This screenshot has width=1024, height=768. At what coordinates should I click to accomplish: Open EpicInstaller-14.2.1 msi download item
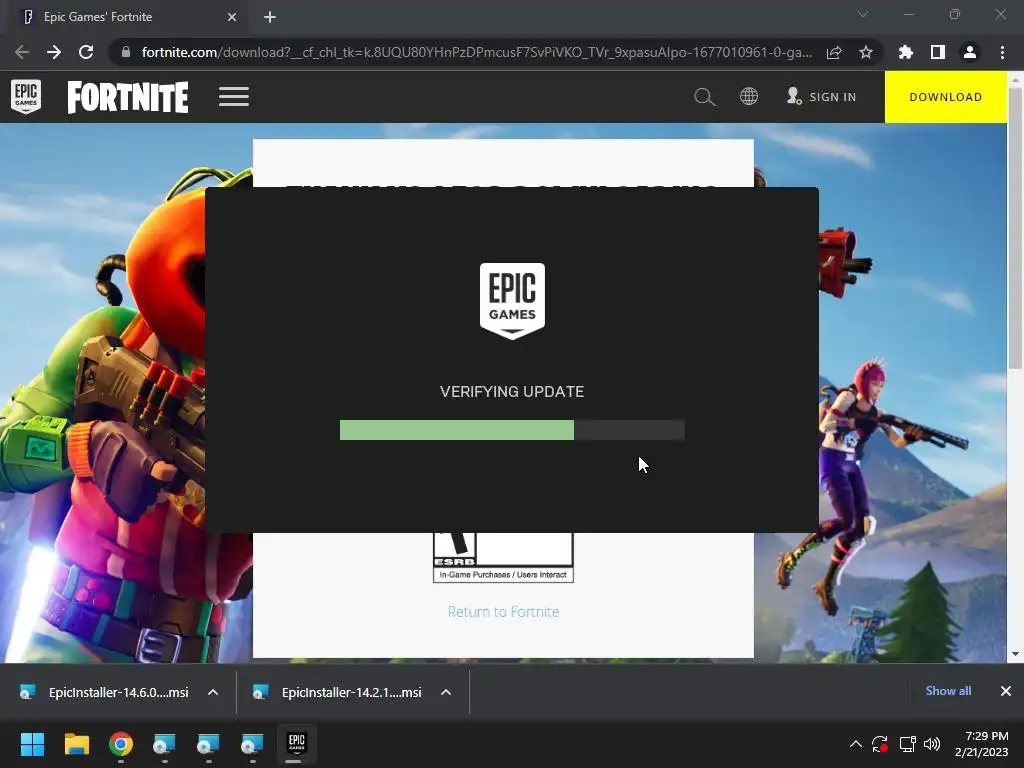(x=340, y=692)
